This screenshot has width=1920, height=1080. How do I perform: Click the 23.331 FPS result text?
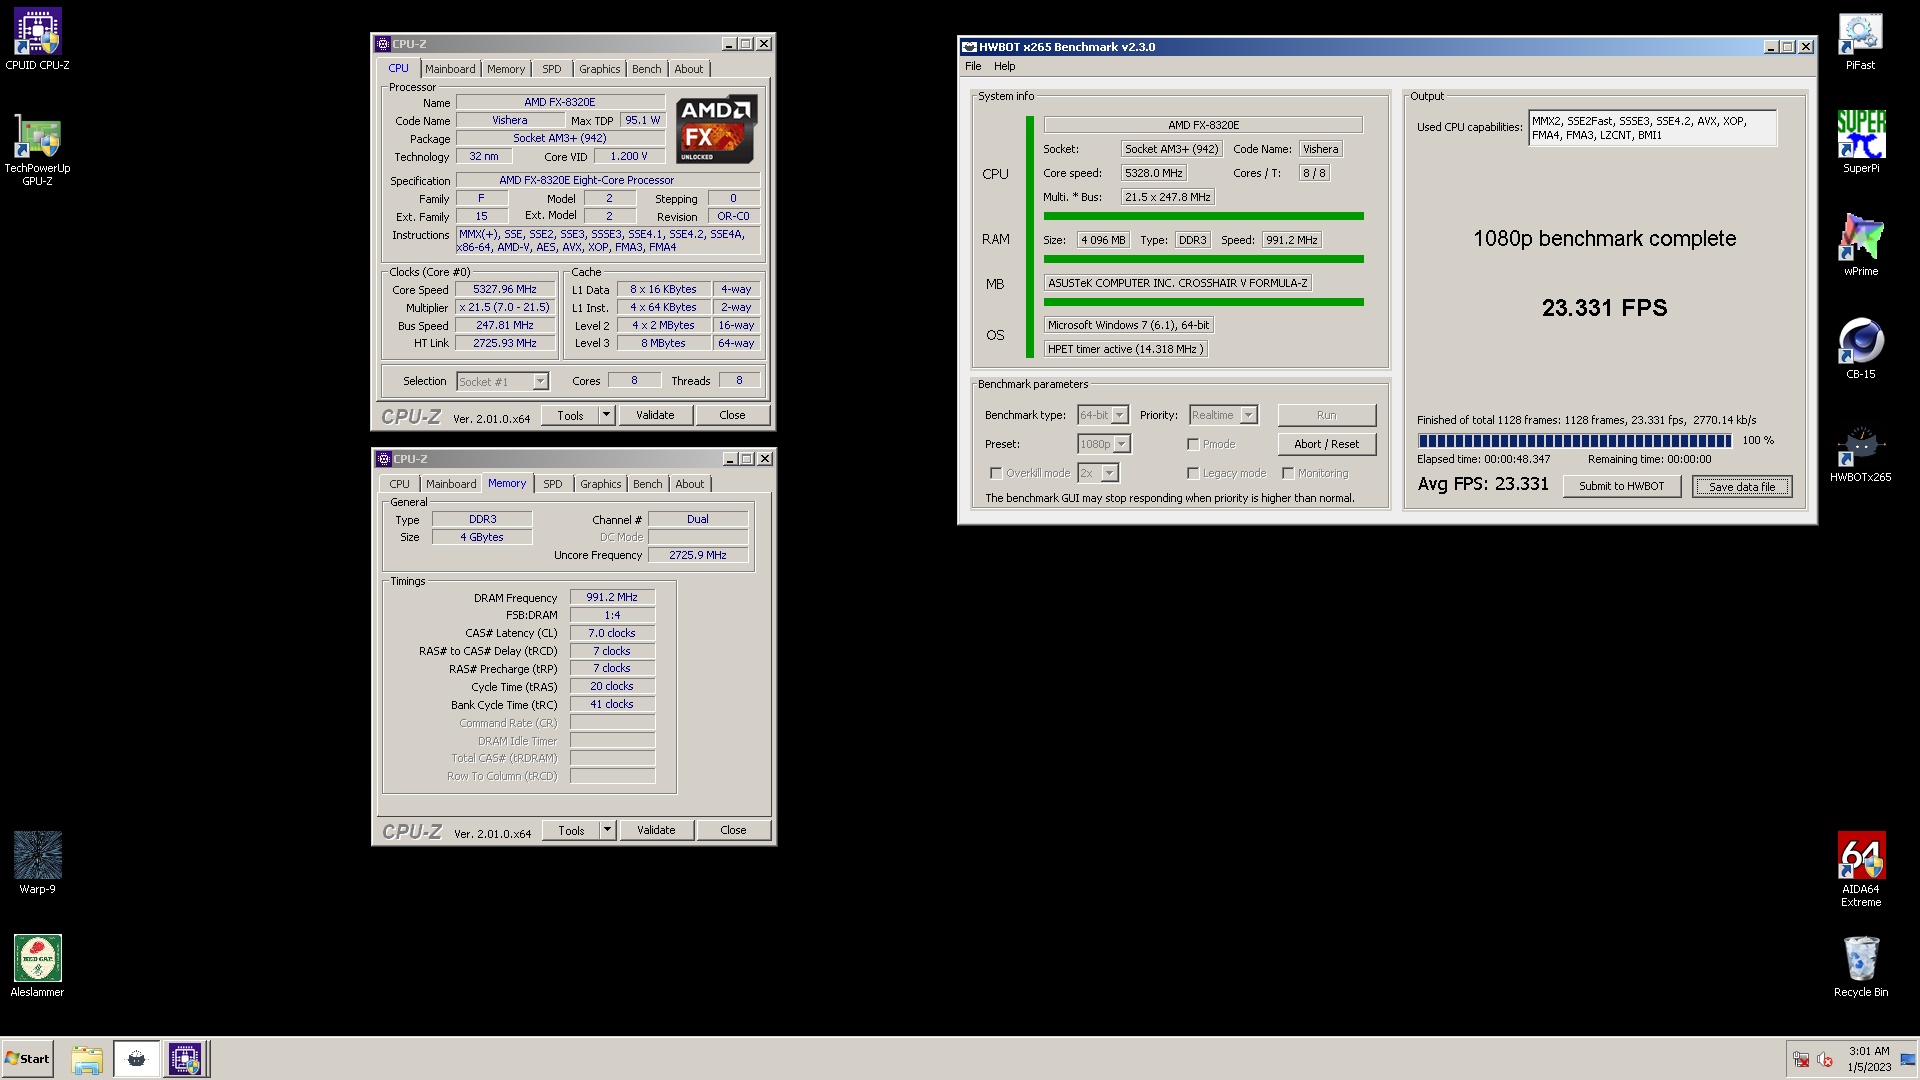click(x=1604, y=308)
